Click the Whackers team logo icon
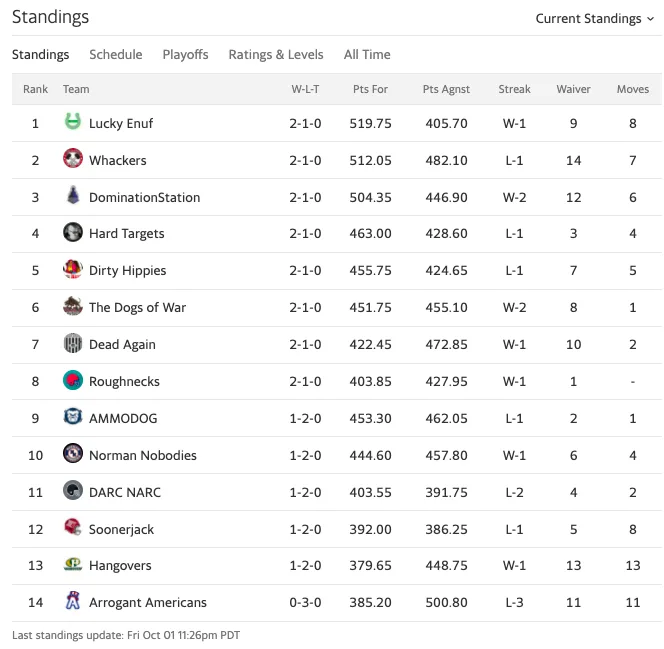This screenshot has width=664, height=649. (73, 158)
